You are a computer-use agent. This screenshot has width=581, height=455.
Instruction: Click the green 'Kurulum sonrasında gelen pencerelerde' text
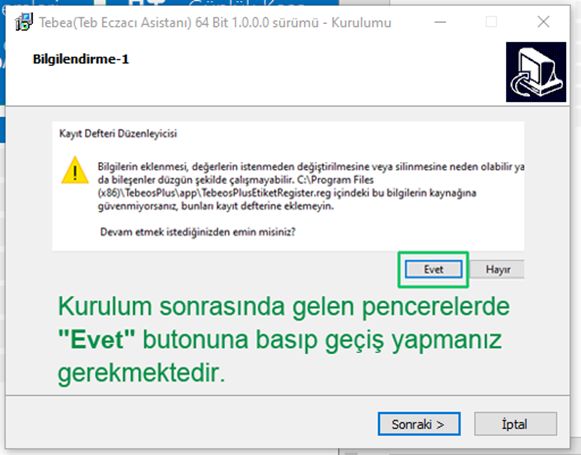coord(284,307)
